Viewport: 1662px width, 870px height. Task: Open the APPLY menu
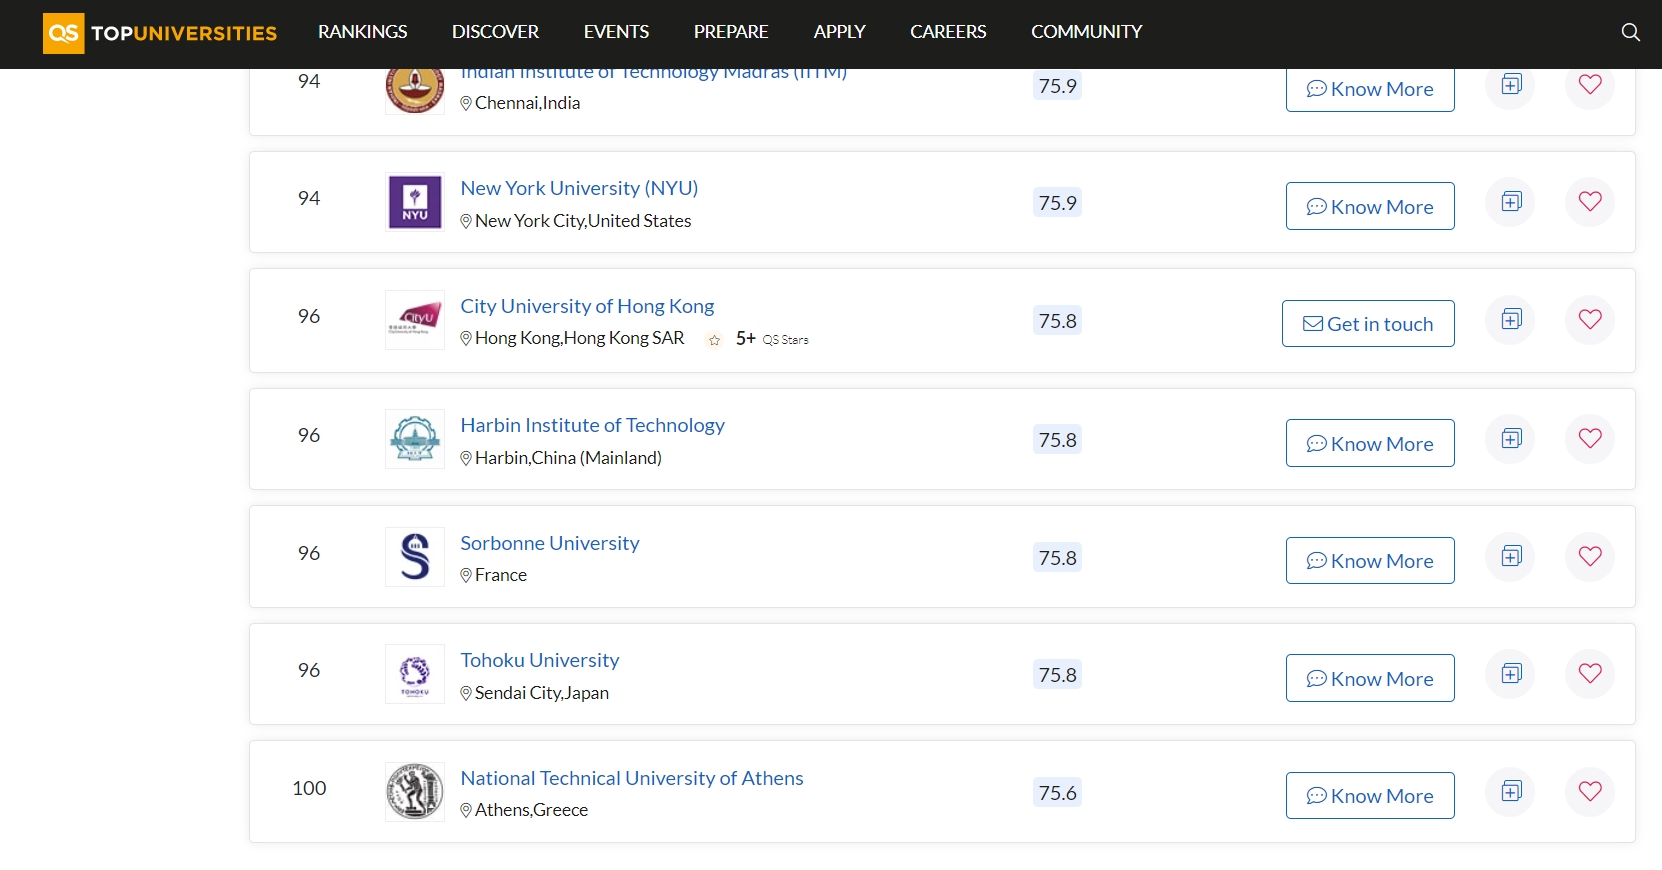pyautogui.click(x=839, y=32)
